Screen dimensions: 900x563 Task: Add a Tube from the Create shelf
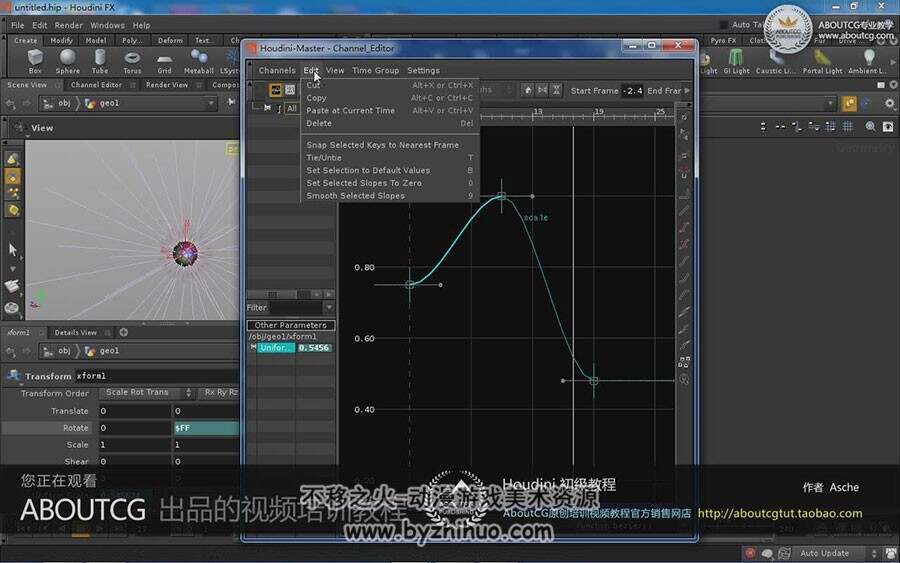coord(100,61)
